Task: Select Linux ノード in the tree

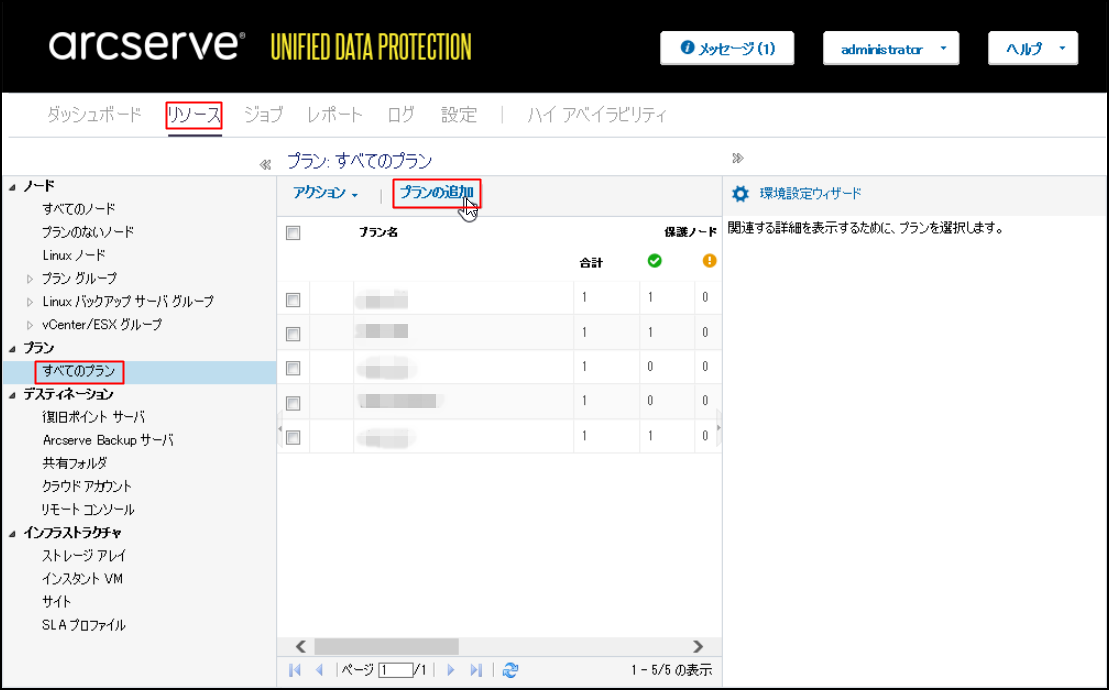Action: pos(74,255)
